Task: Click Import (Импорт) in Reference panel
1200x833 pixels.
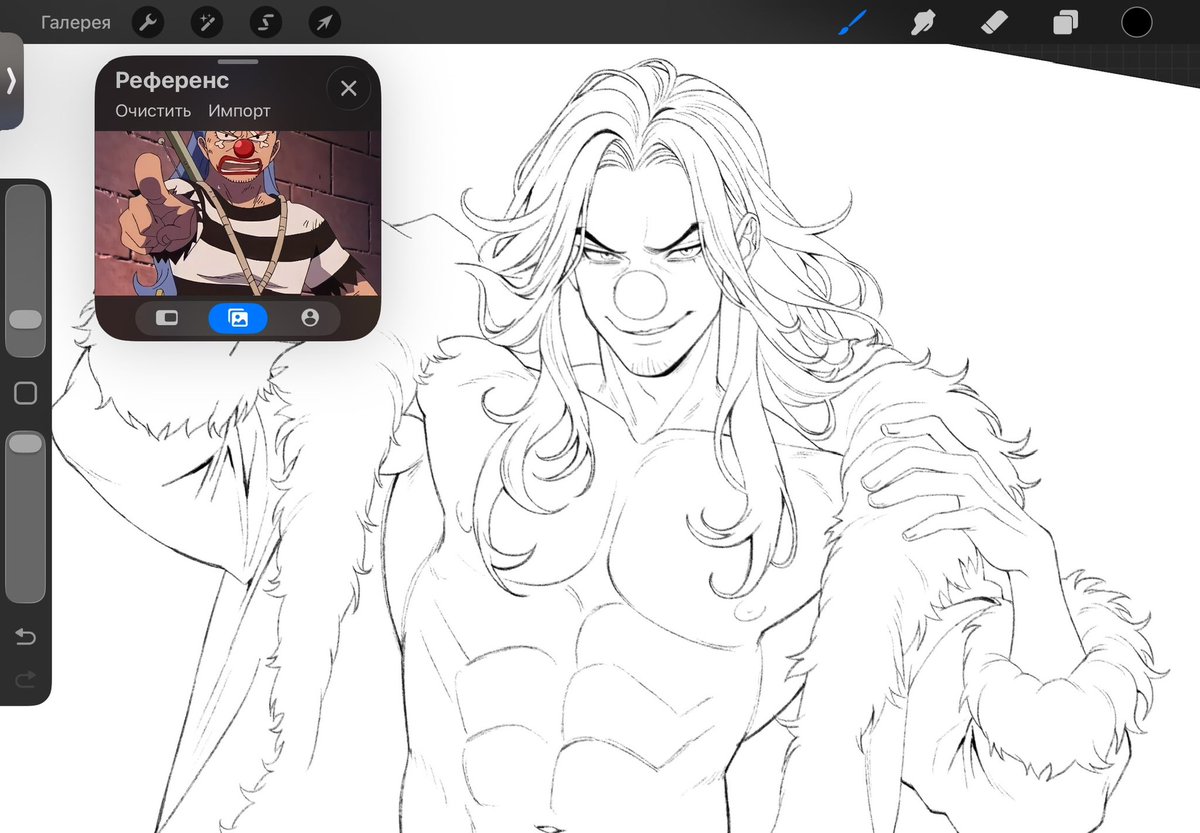Action: (x=239, y=111)
